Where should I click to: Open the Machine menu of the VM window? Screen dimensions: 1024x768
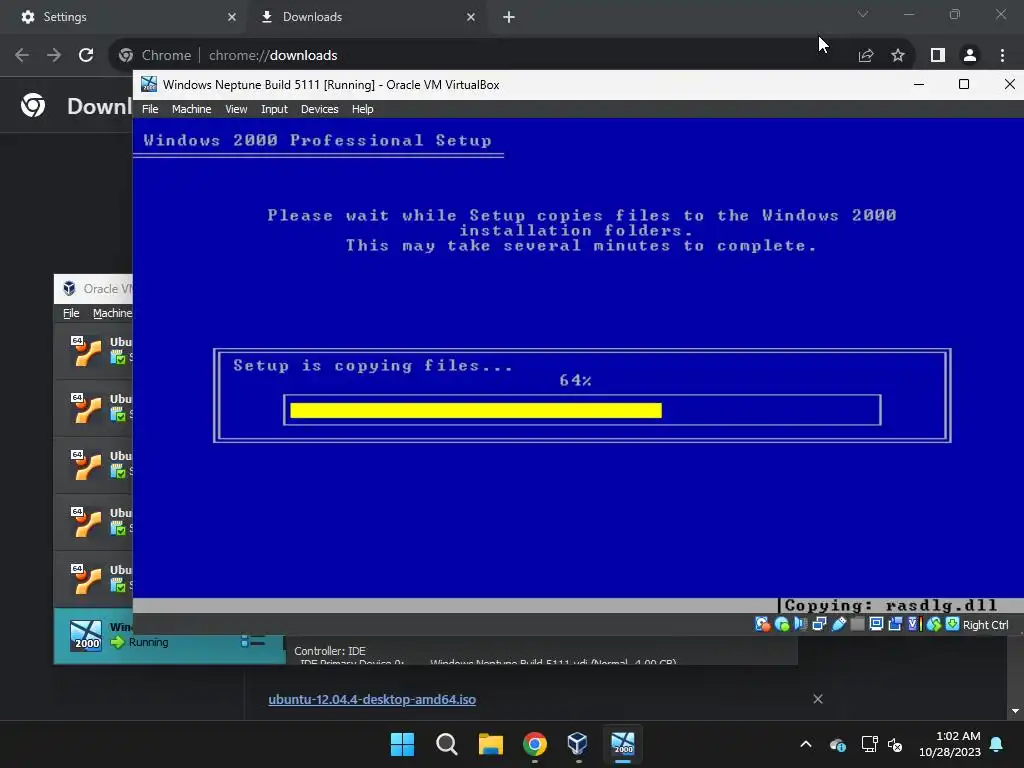click(x=191, y=109)
